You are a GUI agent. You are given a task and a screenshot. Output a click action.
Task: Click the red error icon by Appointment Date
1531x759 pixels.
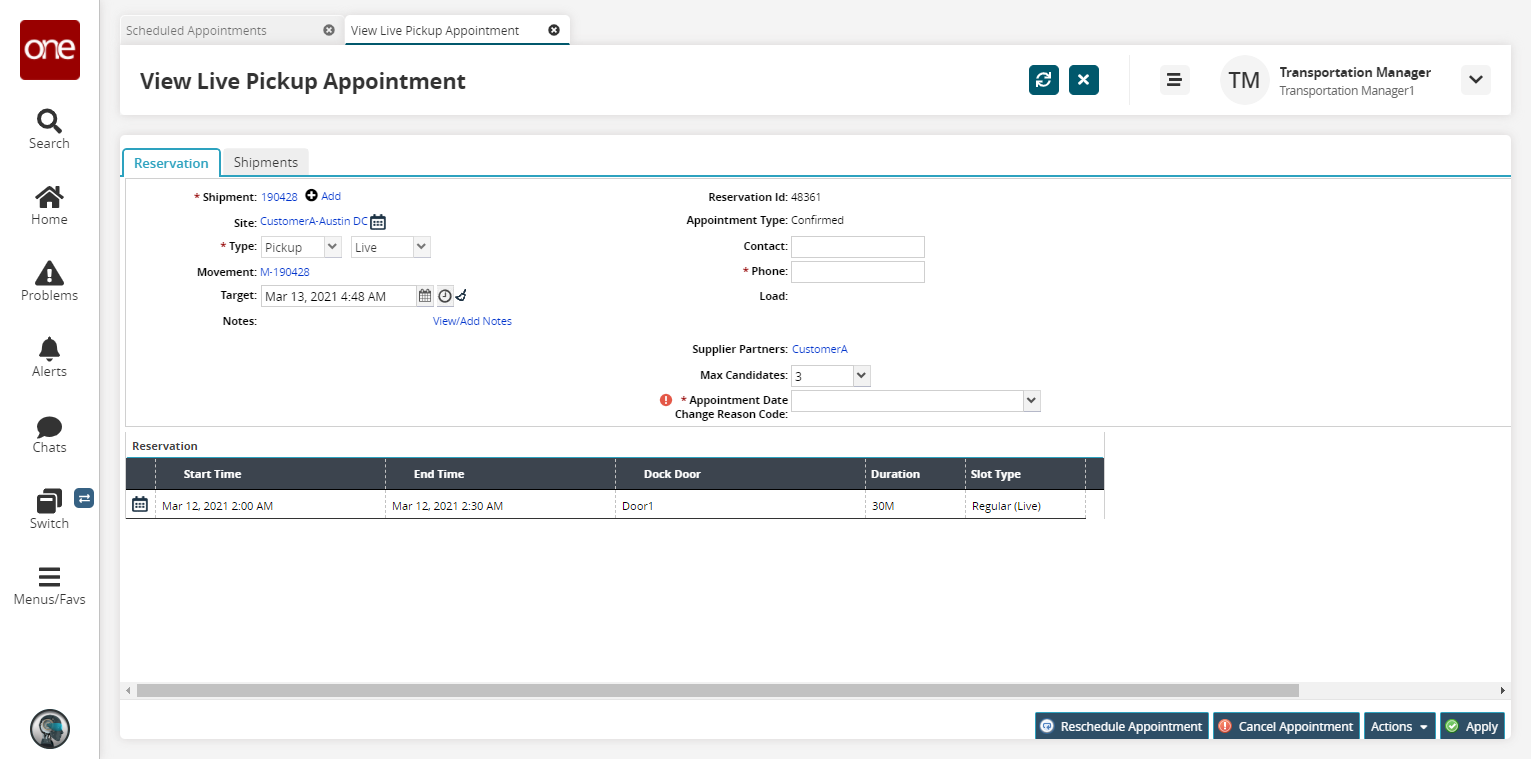[666, 400]
